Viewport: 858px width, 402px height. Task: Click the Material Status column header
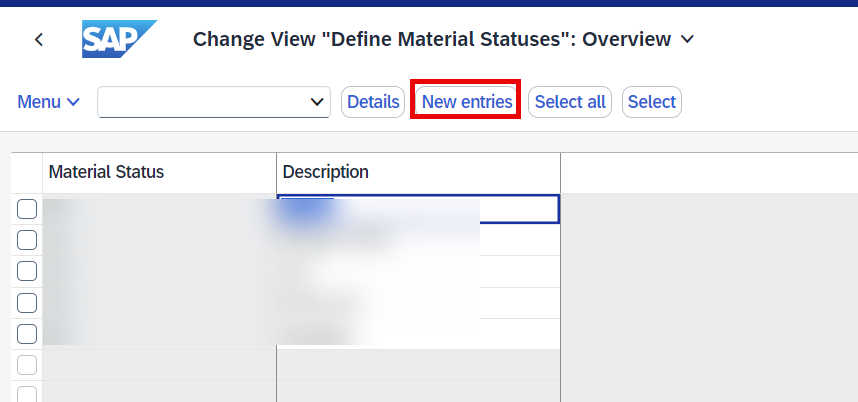(160, 172)
